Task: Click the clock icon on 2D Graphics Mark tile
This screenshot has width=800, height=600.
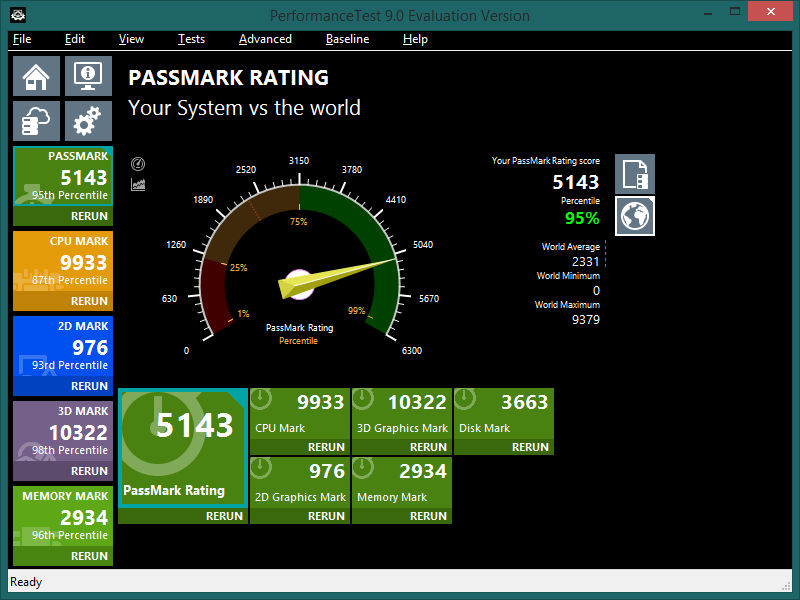Action: coord(261,468)
